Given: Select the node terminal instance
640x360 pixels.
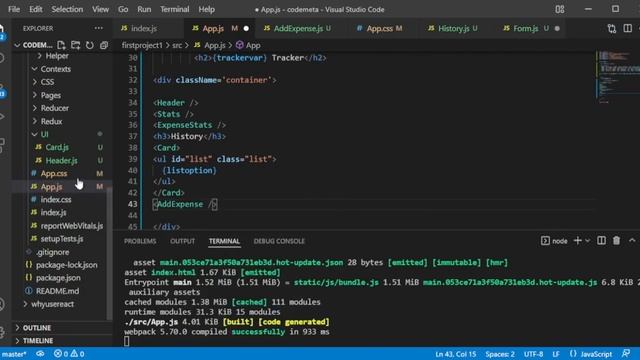Looking at the screenshot, I should [554, 241].
